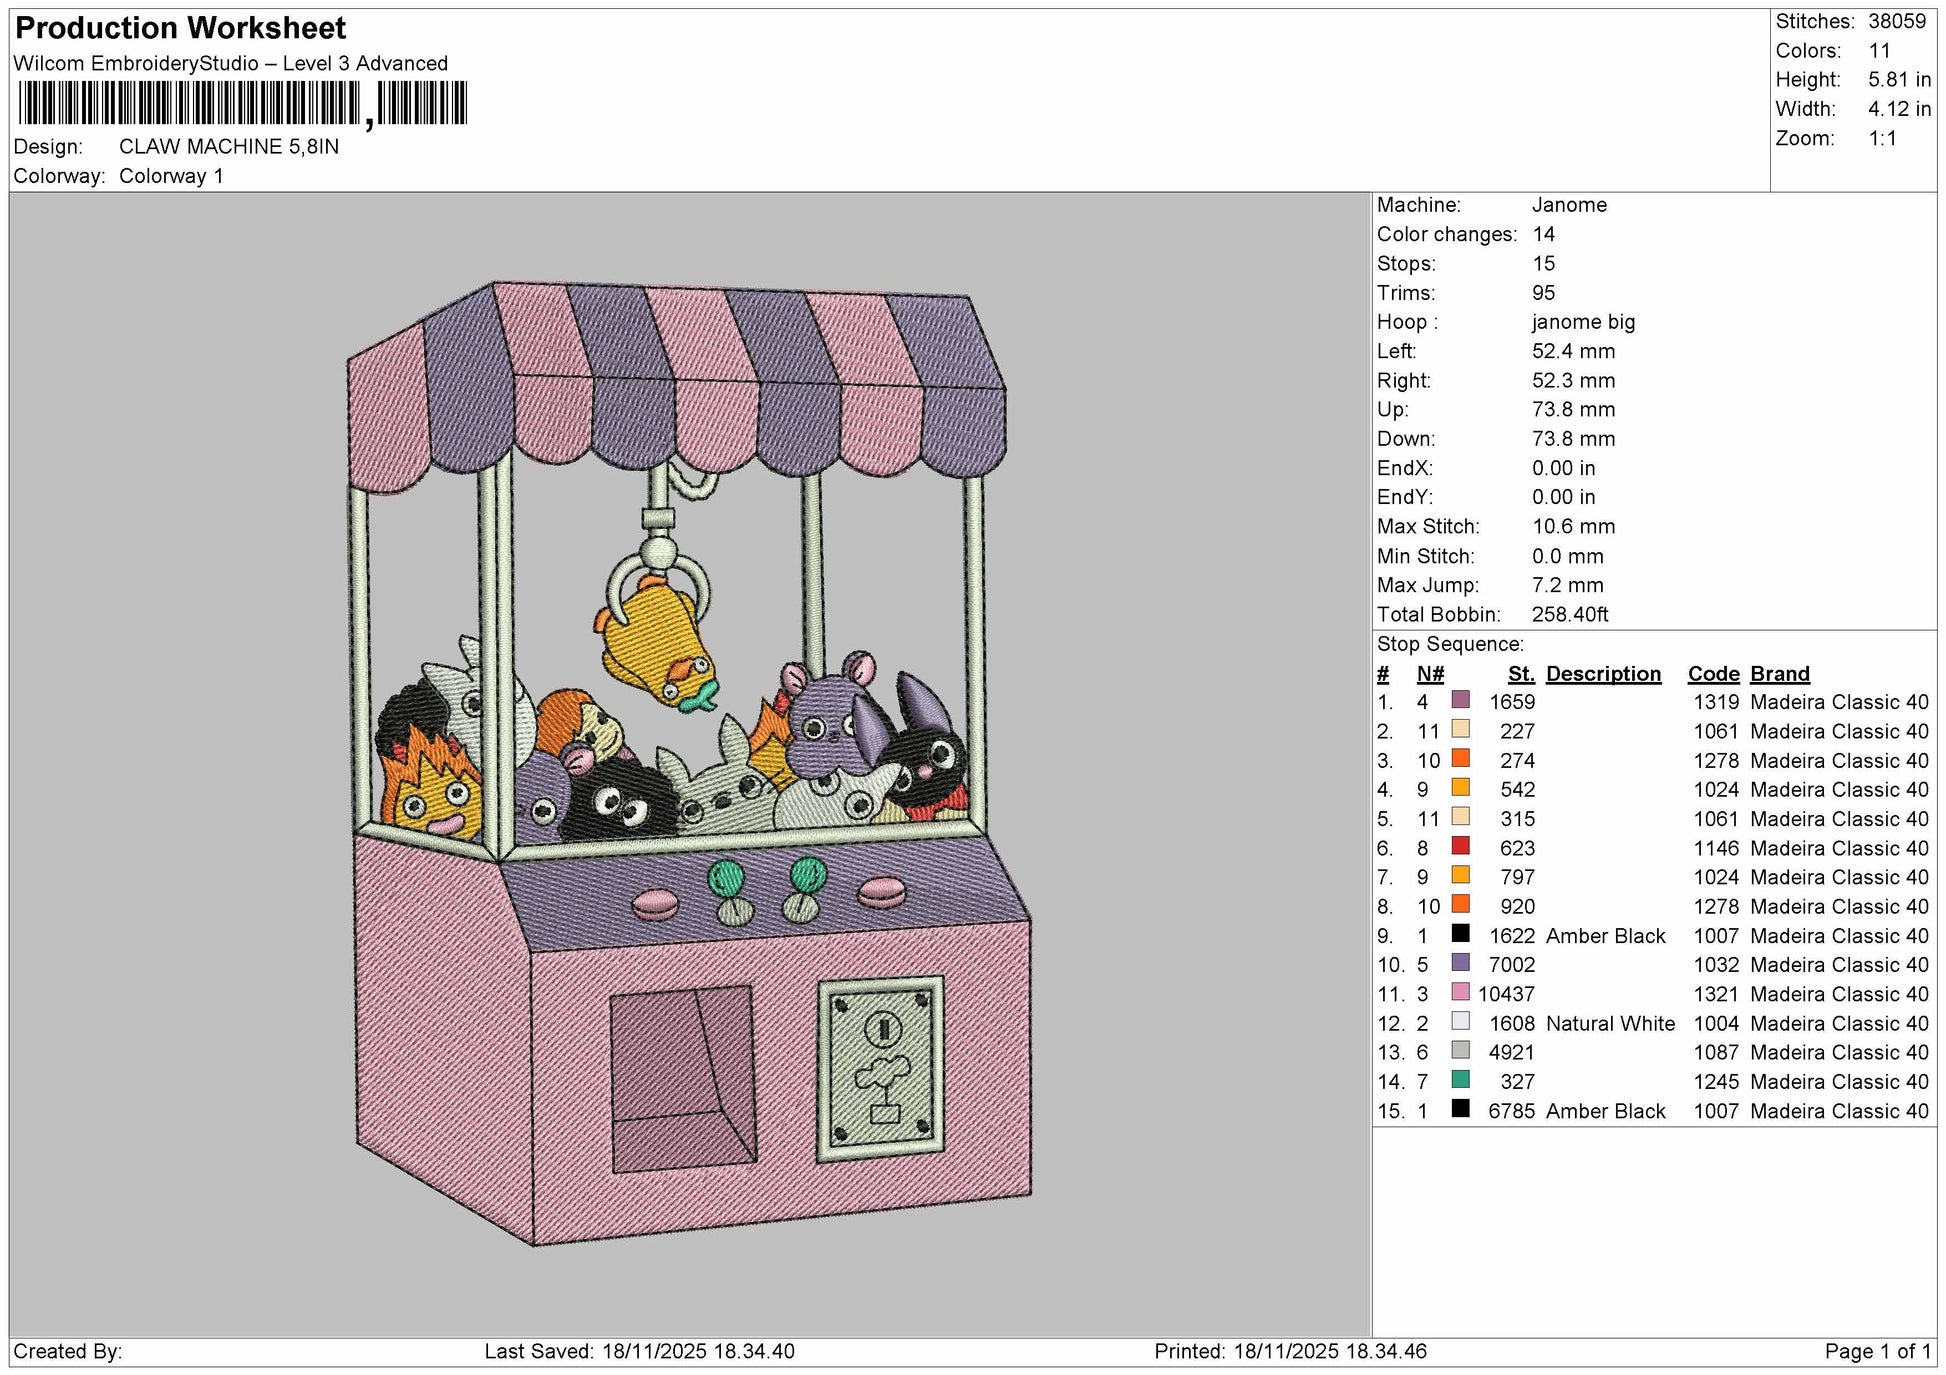Click the pink swatch in stop 11
Image resolution: width=1946 pixels, height=1375 pixels.
tap(1460, 992)
